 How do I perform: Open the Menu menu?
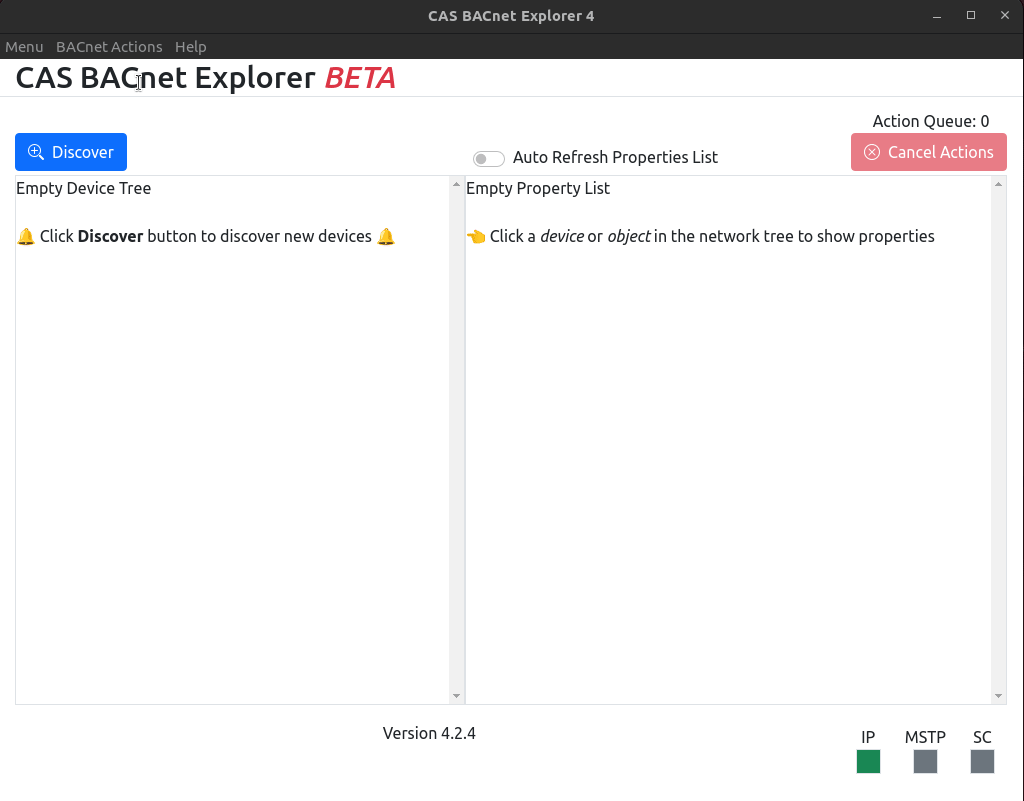[24, 47]
